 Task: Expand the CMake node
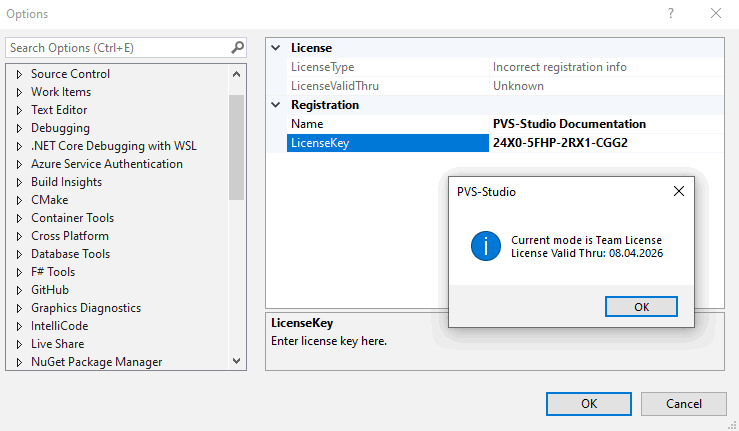coord(19,200)
